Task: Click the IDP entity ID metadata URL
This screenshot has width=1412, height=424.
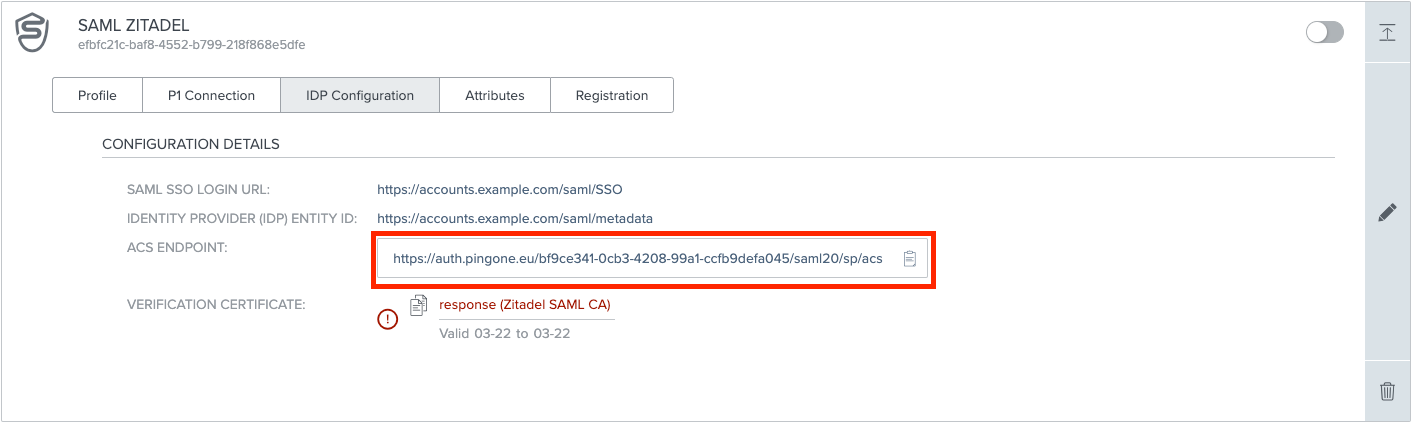Action: click(515, 218)
